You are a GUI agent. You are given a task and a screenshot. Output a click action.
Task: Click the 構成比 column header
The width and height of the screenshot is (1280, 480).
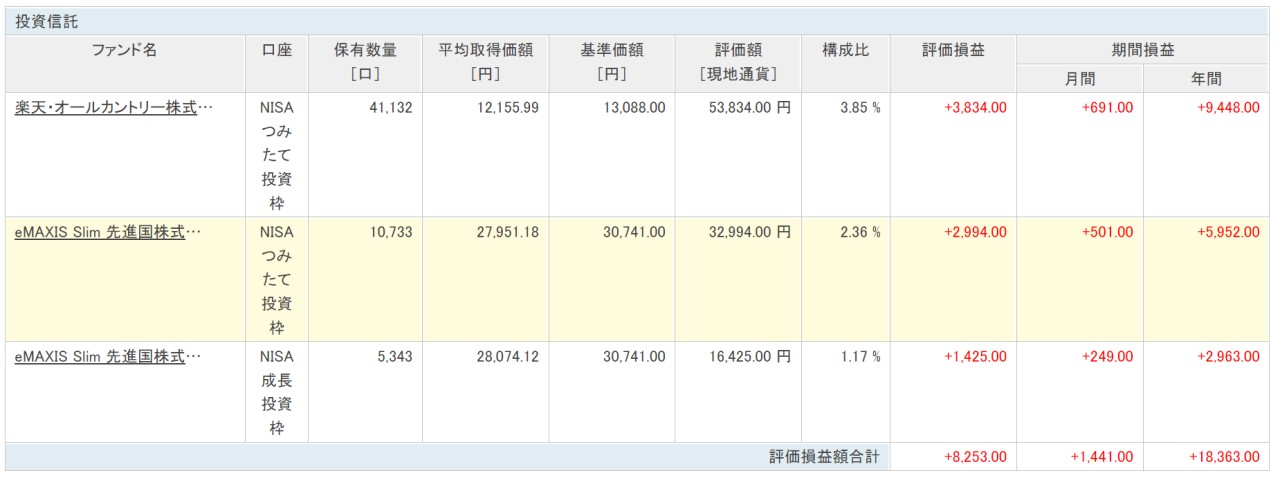845,51
